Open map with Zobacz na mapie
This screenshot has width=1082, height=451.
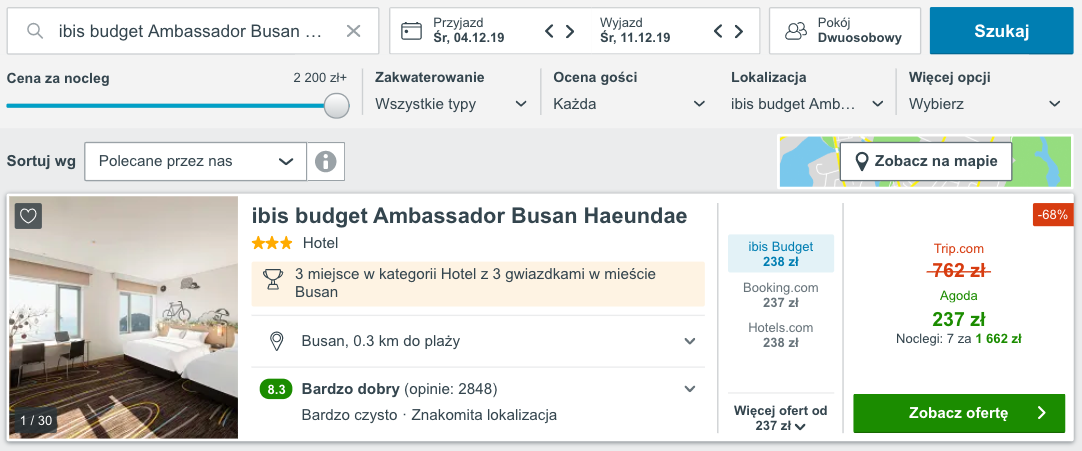coord(925,161)
